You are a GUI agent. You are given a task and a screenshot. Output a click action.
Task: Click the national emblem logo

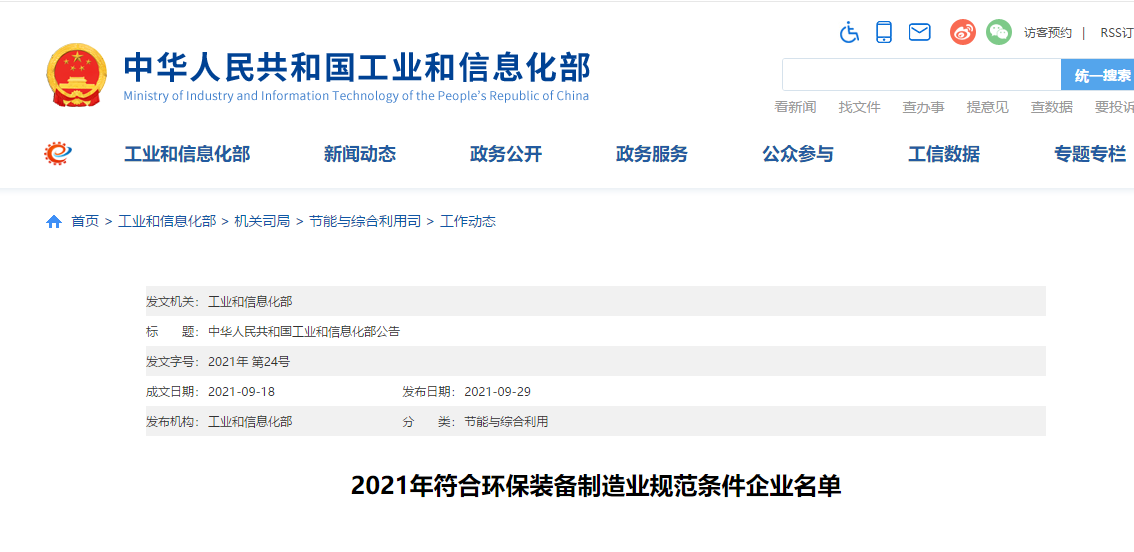pos(76,75)
